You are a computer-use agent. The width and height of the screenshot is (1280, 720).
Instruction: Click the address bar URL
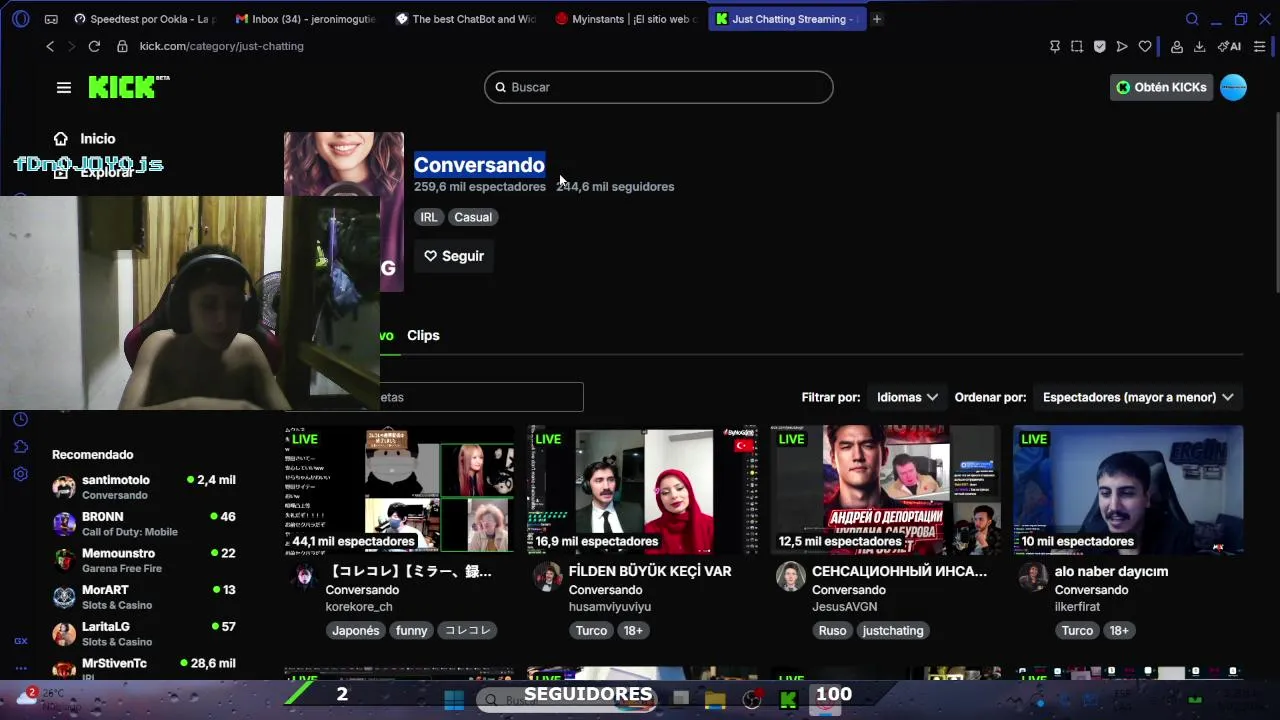point(222,46)
